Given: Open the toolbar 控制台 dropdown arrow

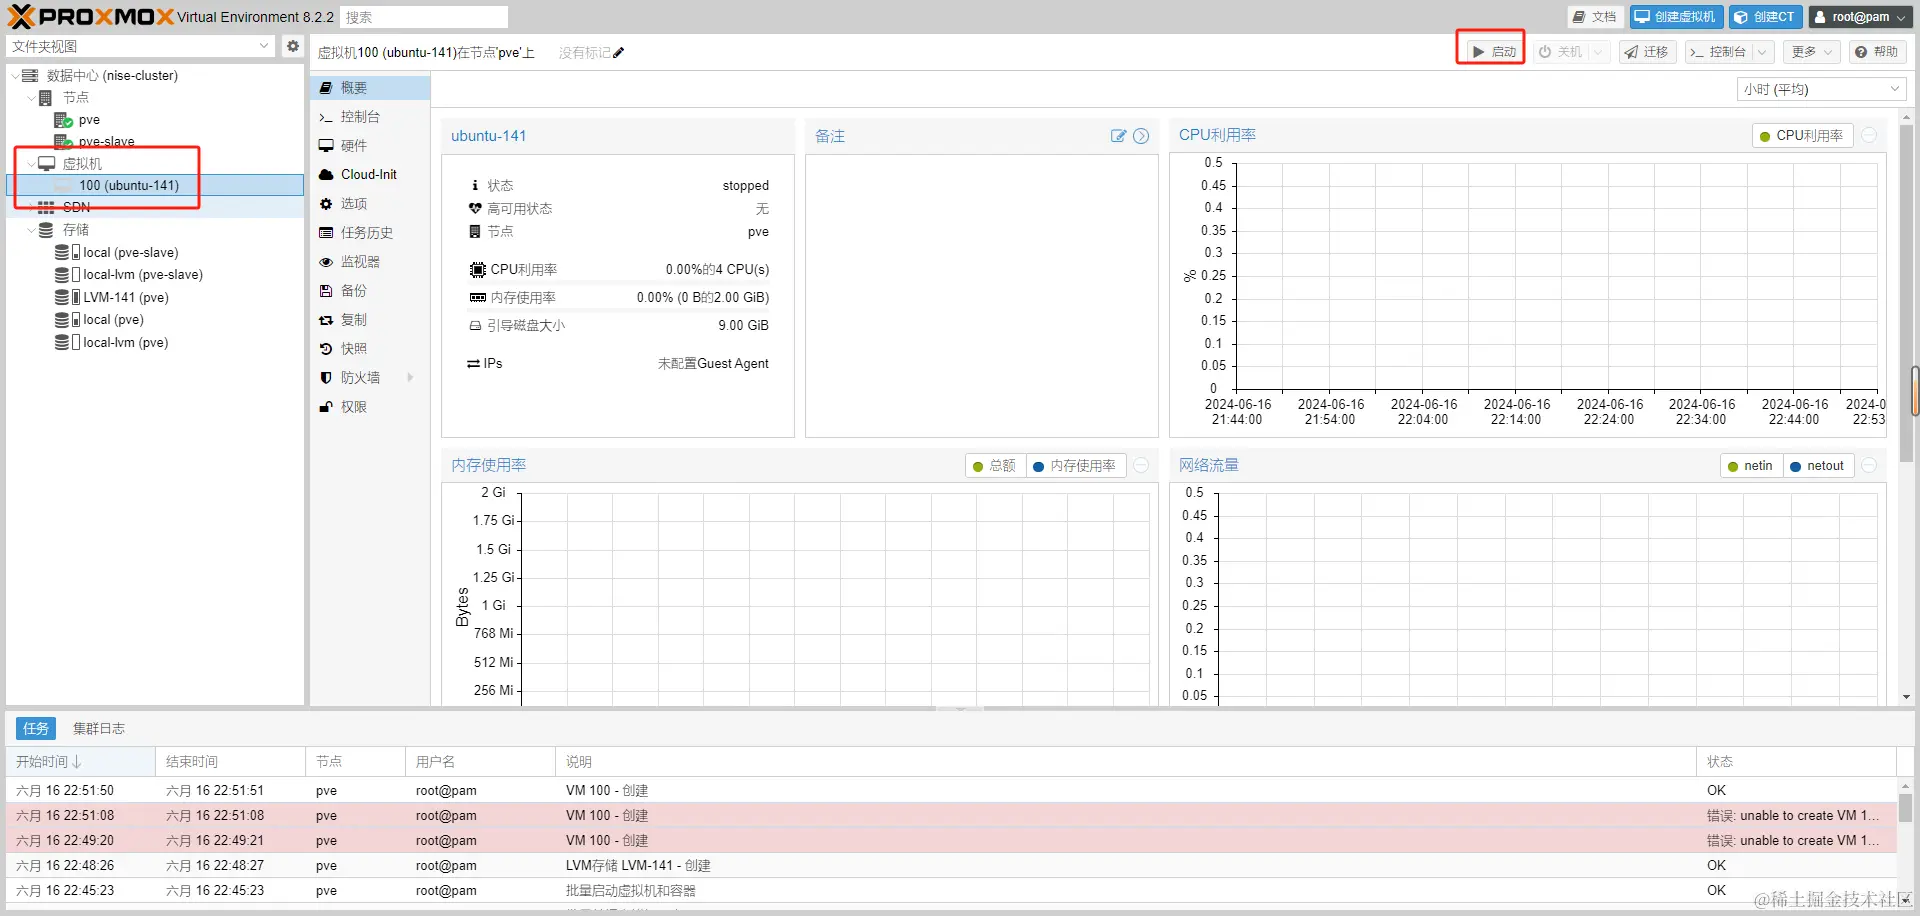Looking at the screenshot, I should 1762,52.
